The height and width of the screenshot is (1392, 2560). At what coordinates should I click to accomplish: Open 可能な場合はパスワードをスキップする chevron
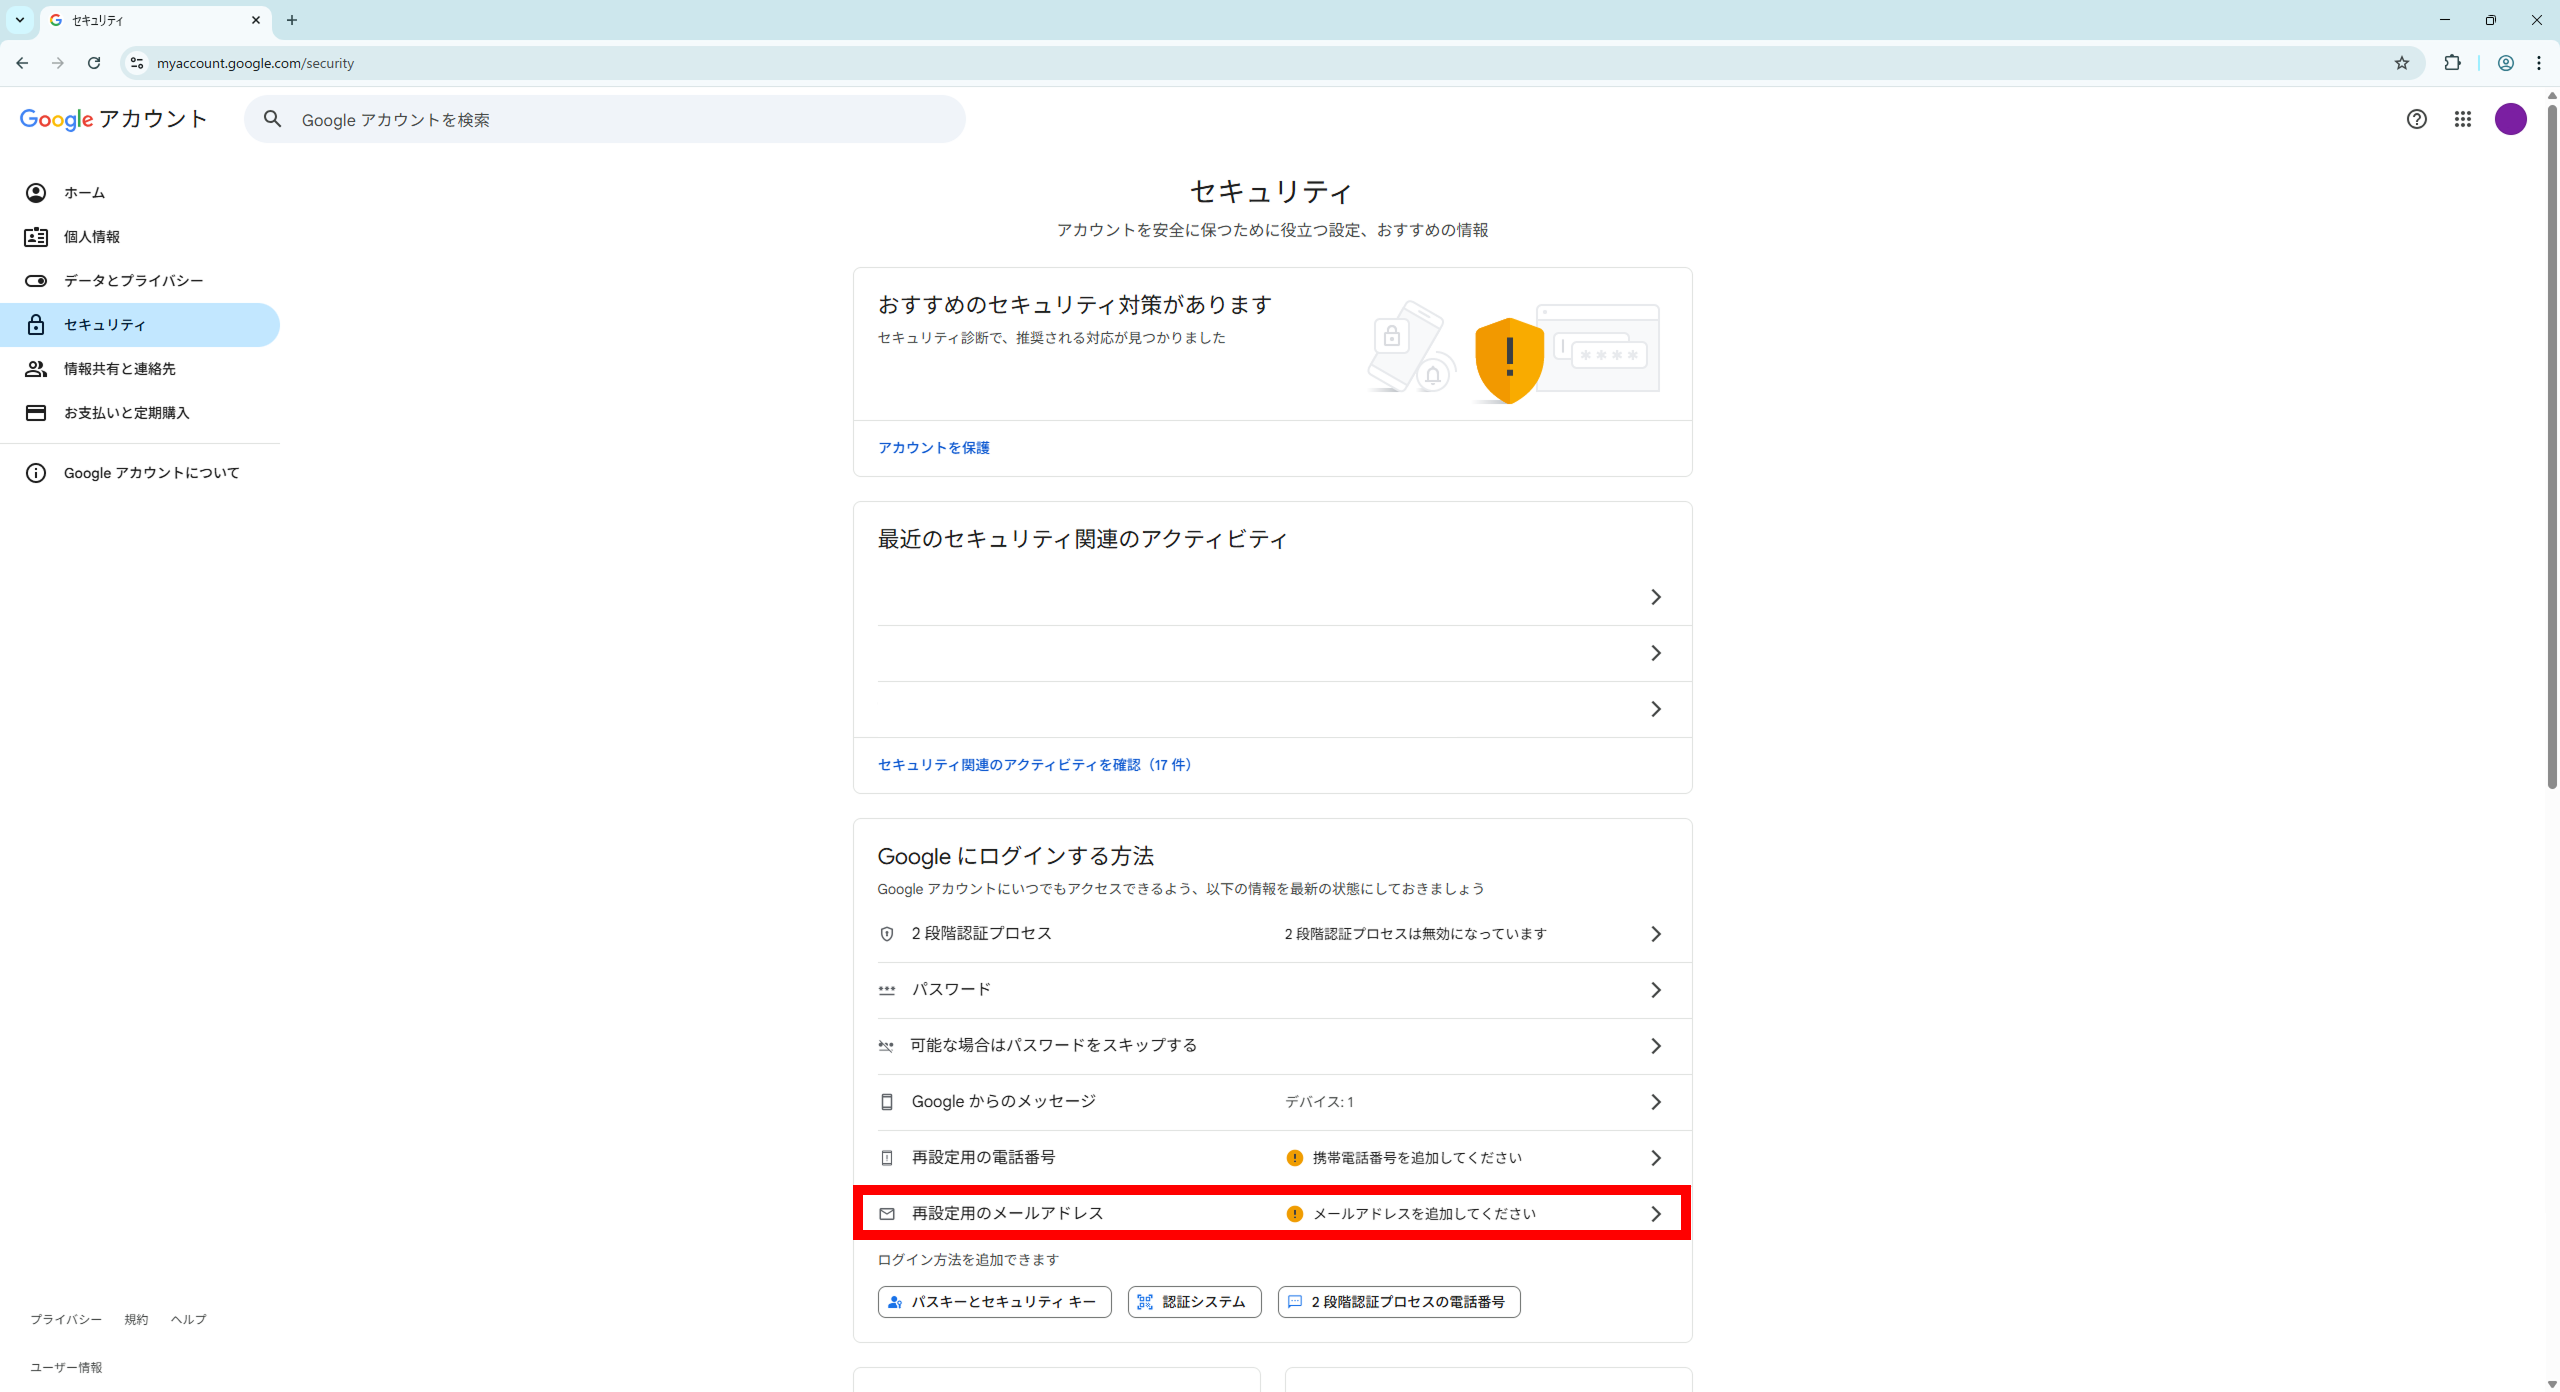[1655, 1046]
